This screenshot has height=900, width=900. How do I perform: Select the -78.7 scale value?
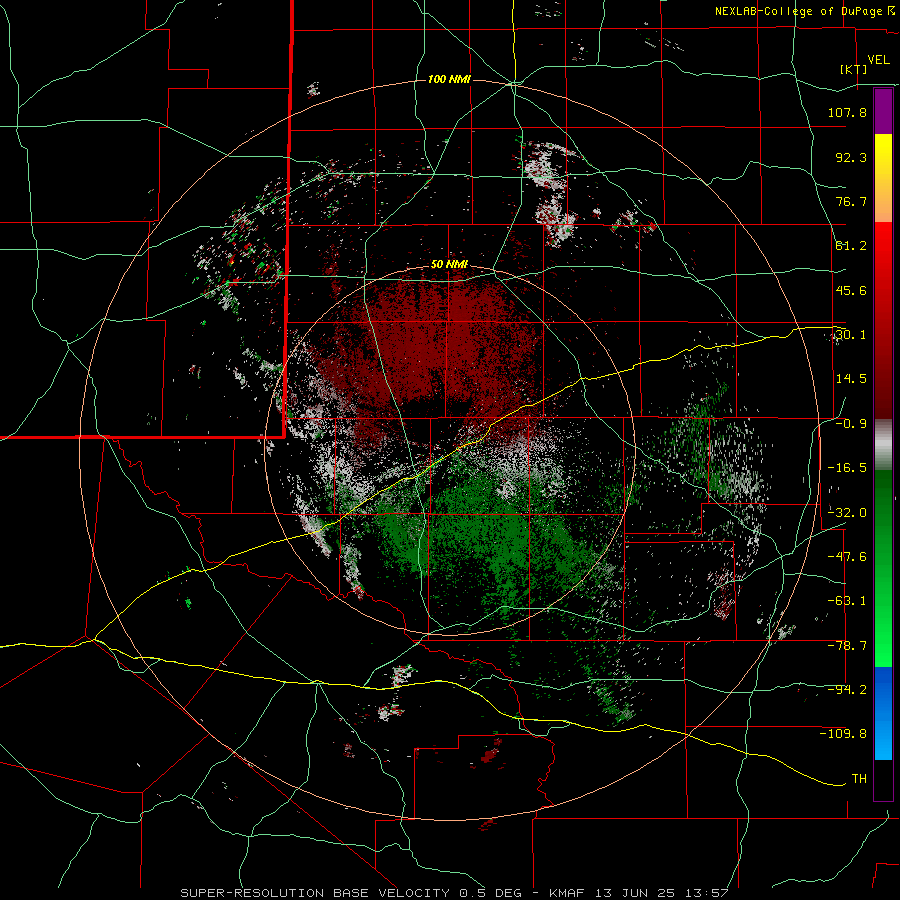(x=847, y=646)
